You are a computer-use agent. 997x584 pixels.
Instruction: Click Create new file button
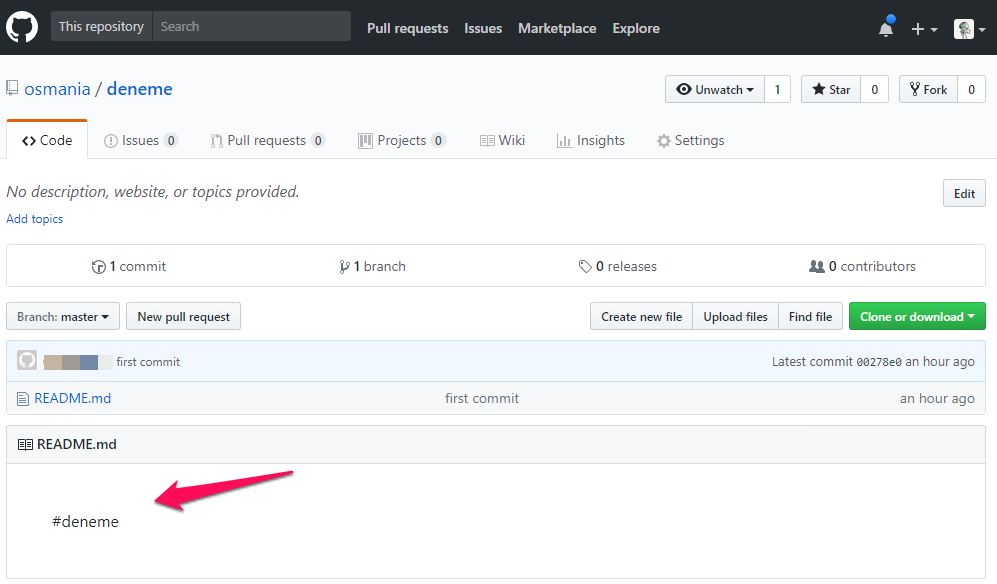click(642, 317)
